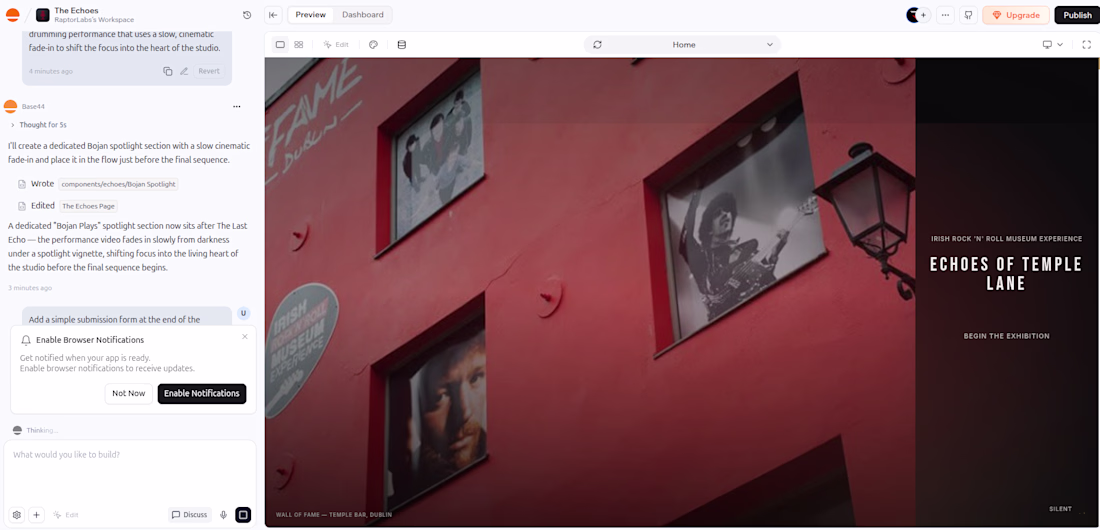Screen dimensions: 1100x530
Task: Refresh the preview with reload icon
Action: (x=597, y=44)
